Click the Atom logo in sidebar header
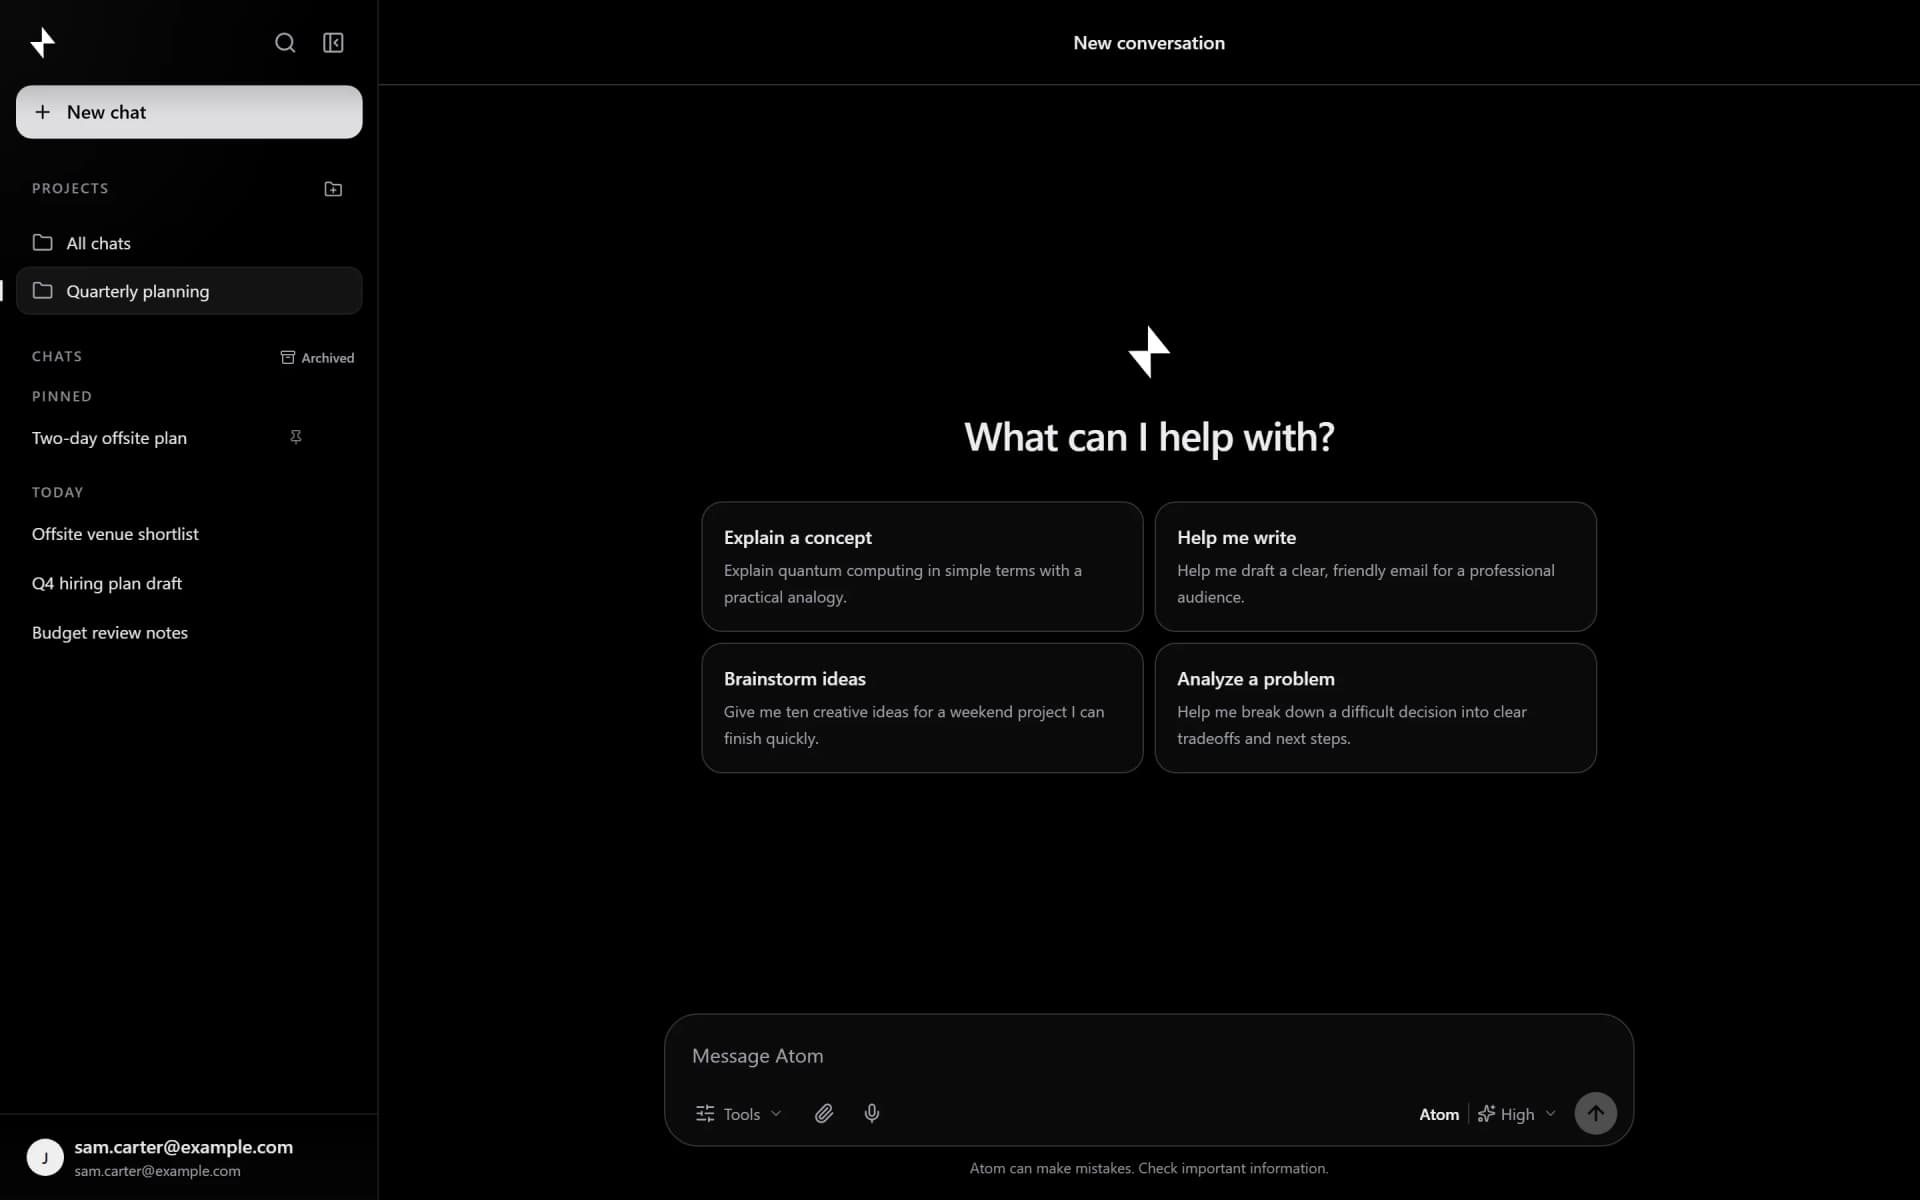The image size is (1920, 1200). point(42,42)
